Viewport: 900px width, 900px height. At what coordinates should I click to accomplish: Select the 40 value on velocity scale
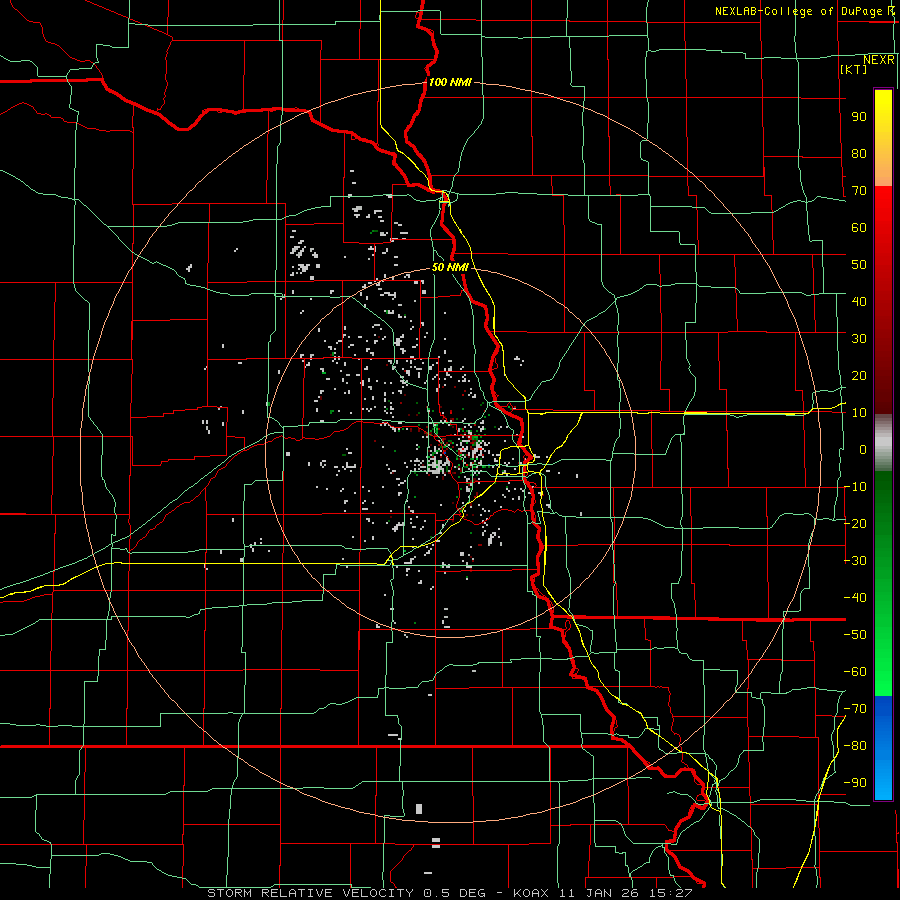(x=859, y=302)
